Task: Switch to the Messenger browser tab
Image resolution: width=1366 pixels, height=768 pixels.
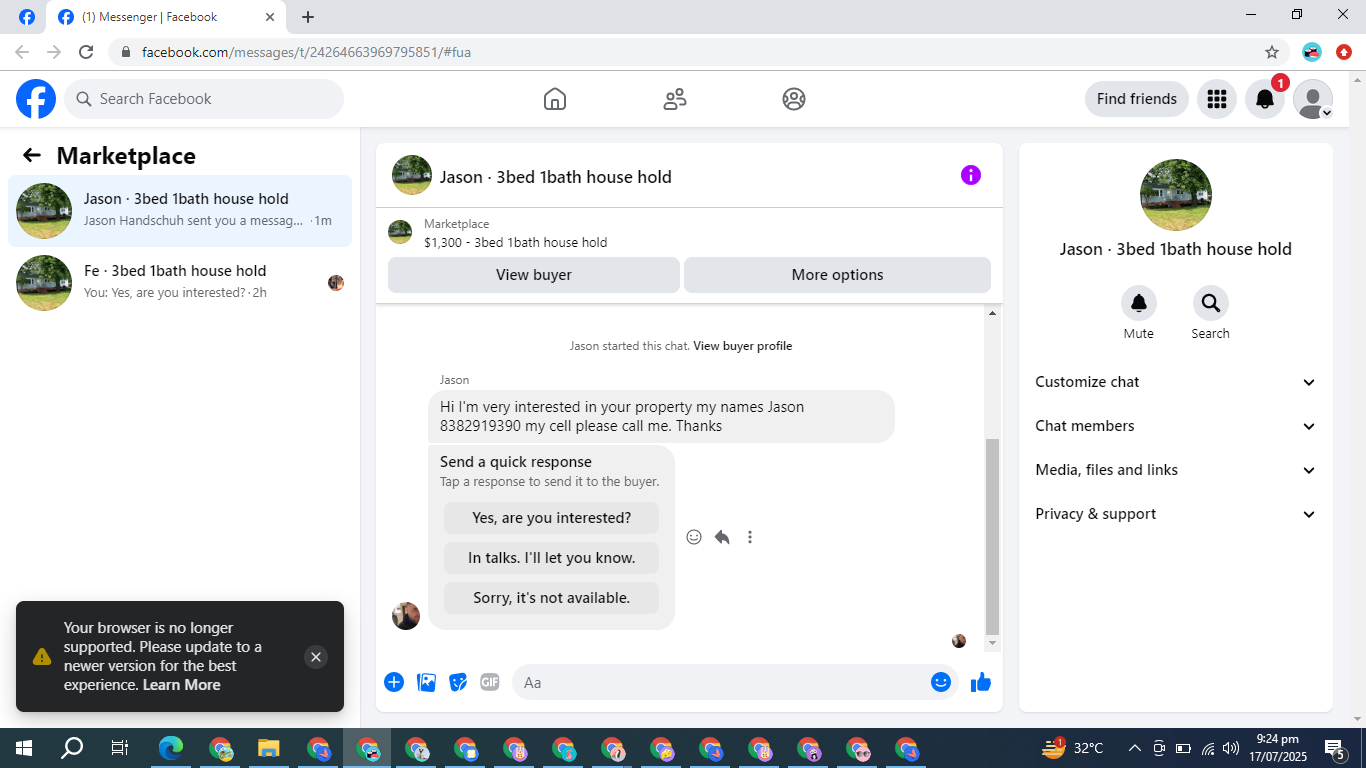Action: coord(167,17)
